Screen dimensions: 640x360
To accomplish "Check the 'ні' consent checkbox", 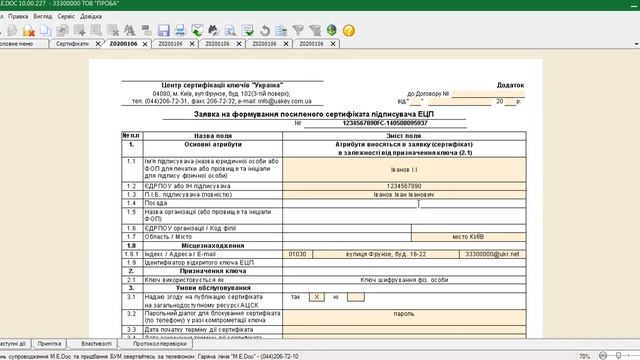I will 356,297.
